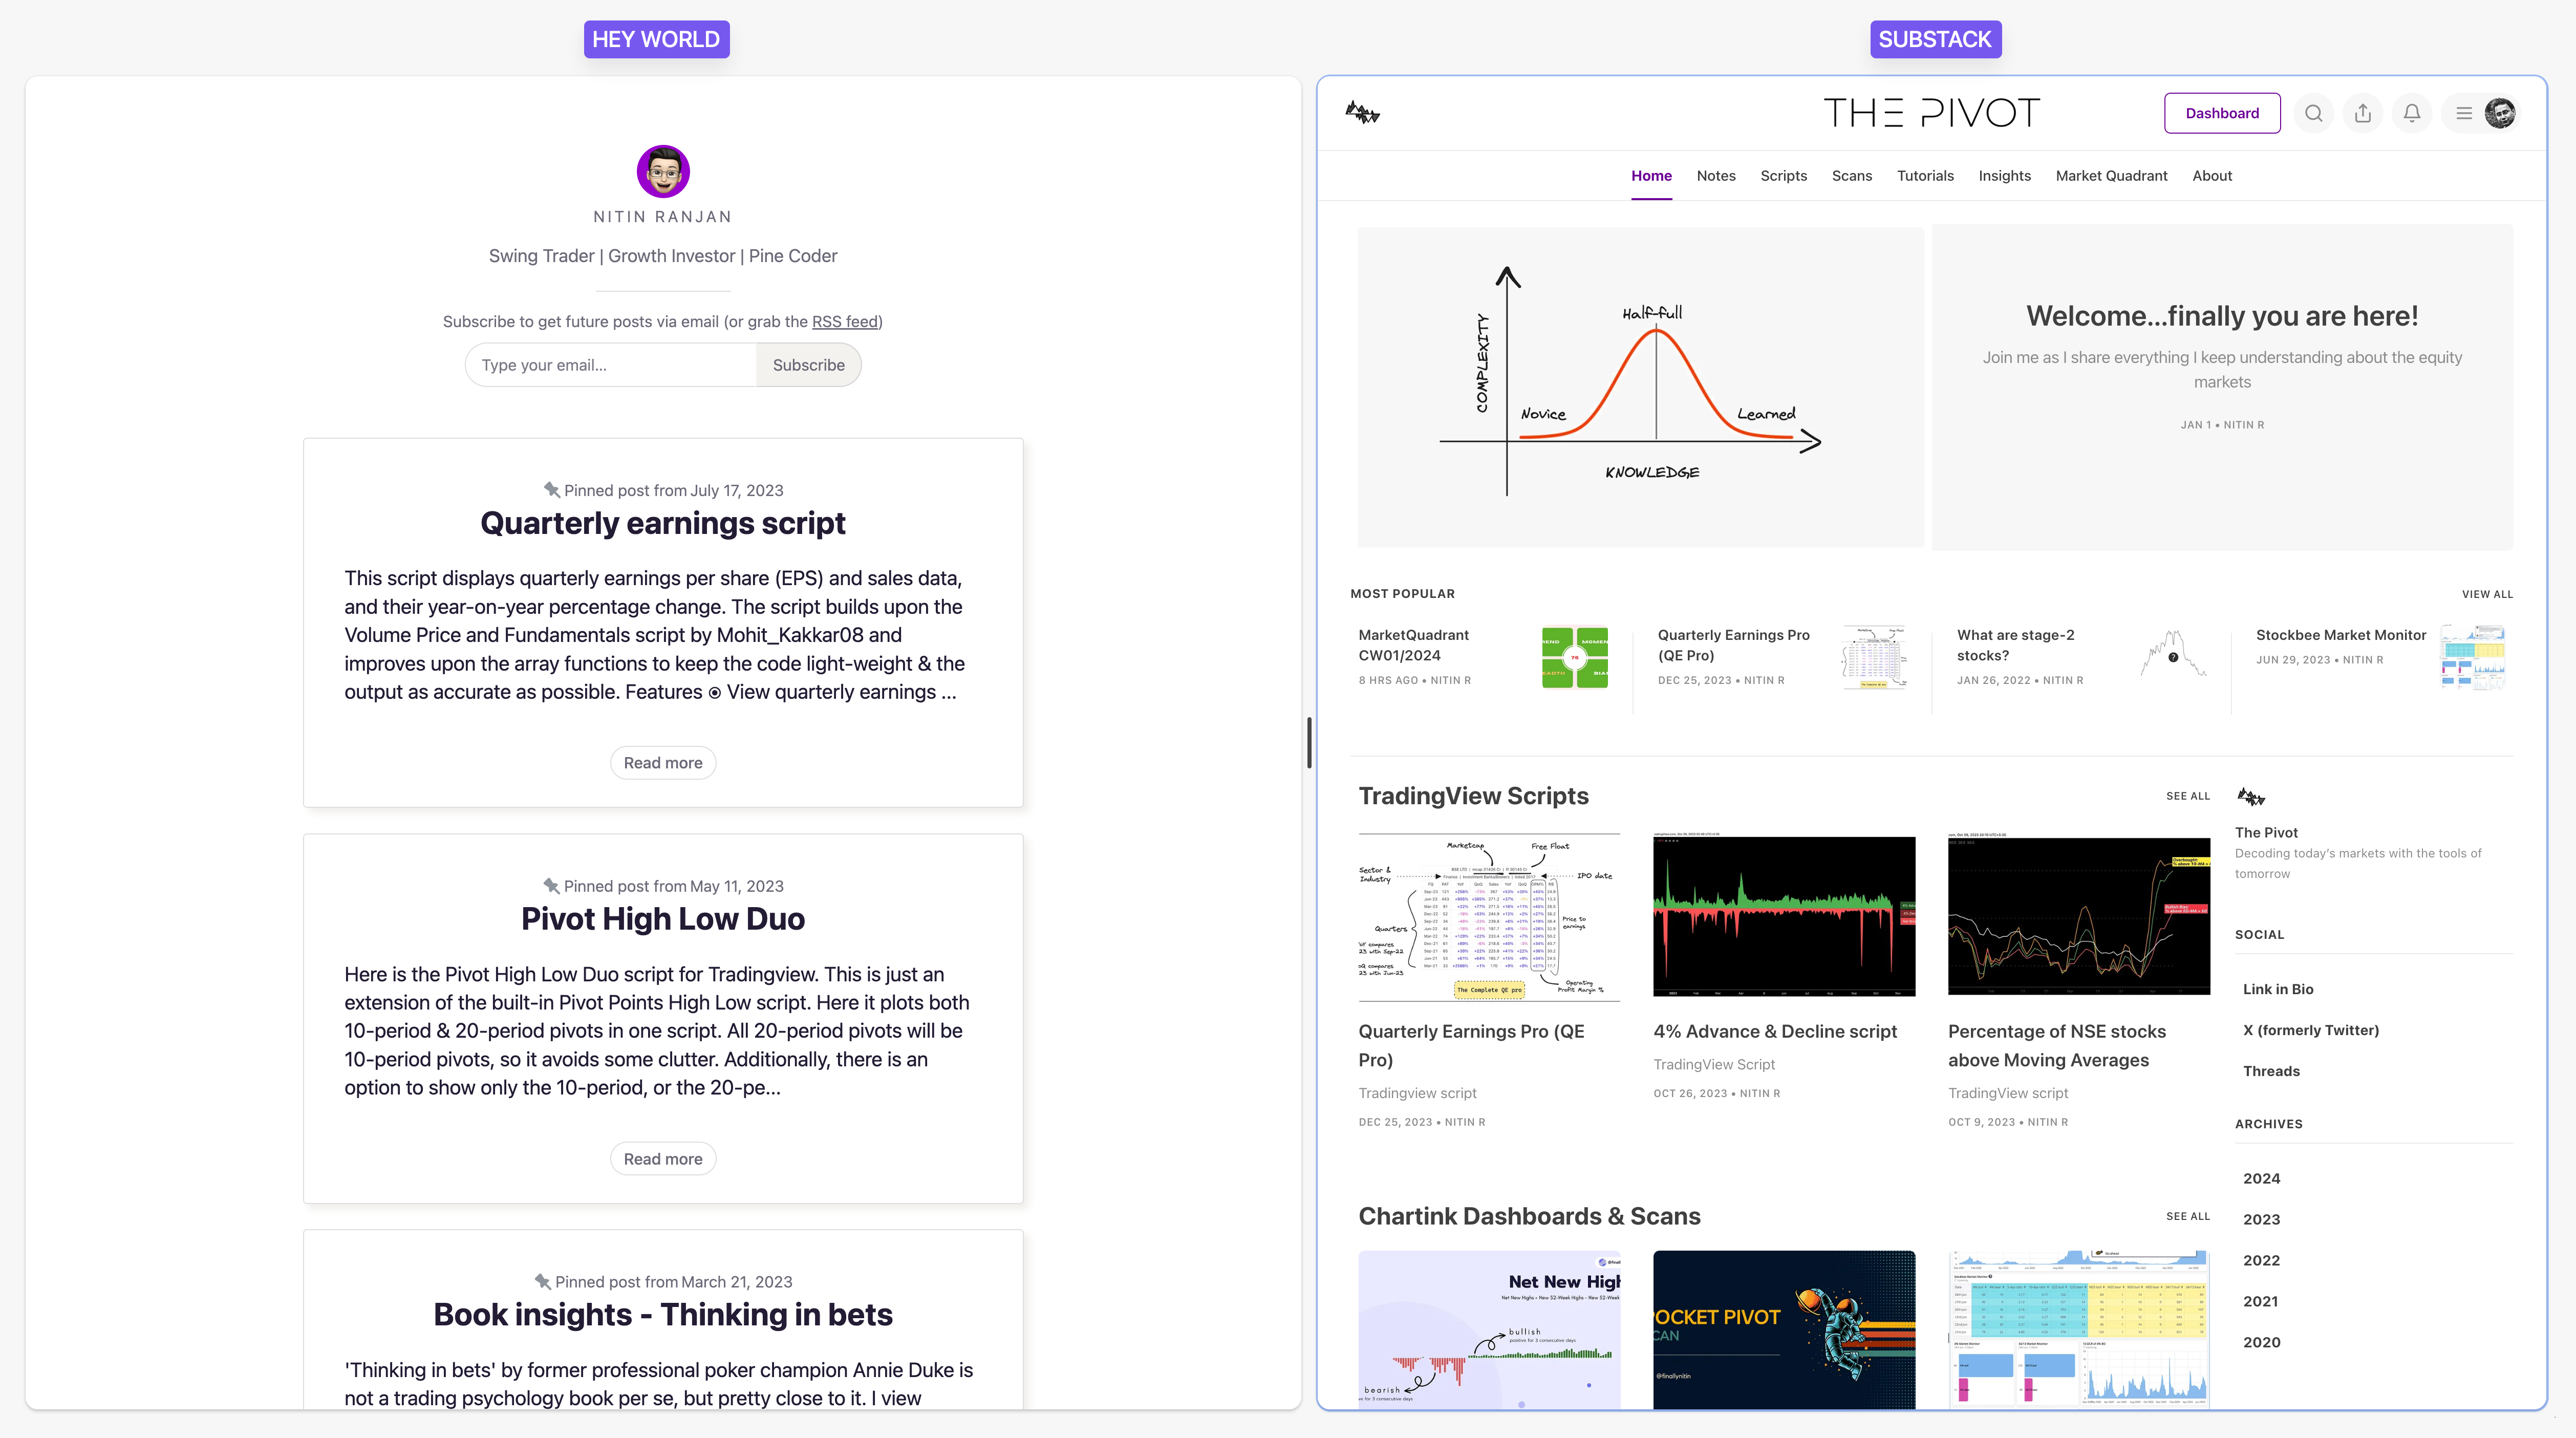Open the 2021 archive
The image size is (2576, 1438).
click(x=2260, y=1301)
